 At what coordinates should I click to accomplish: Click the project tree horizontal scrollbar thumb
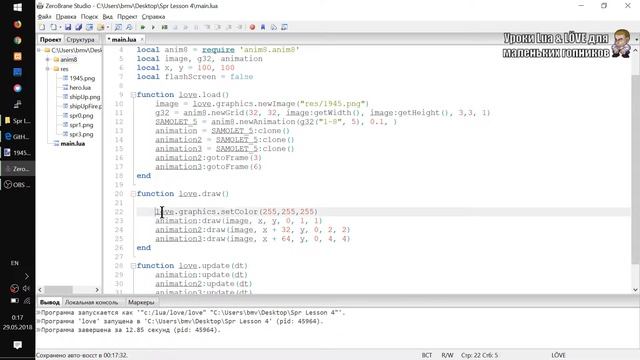click(59, 290)
